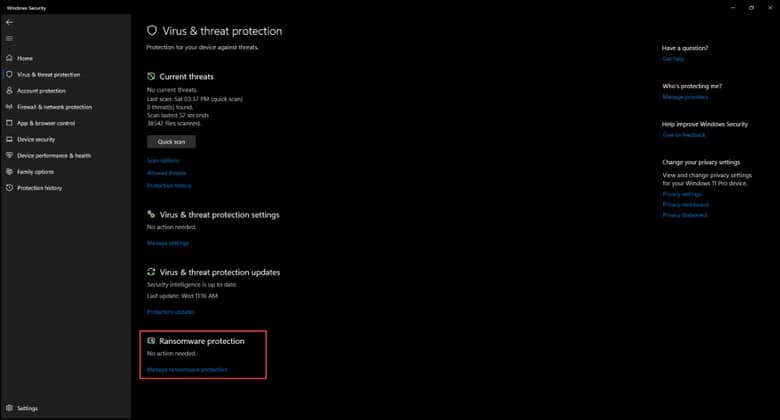Image resolution: width=780 pixels, height=420 pixels.
Task: Click the Current threats heading
Action: pos(187,77)
